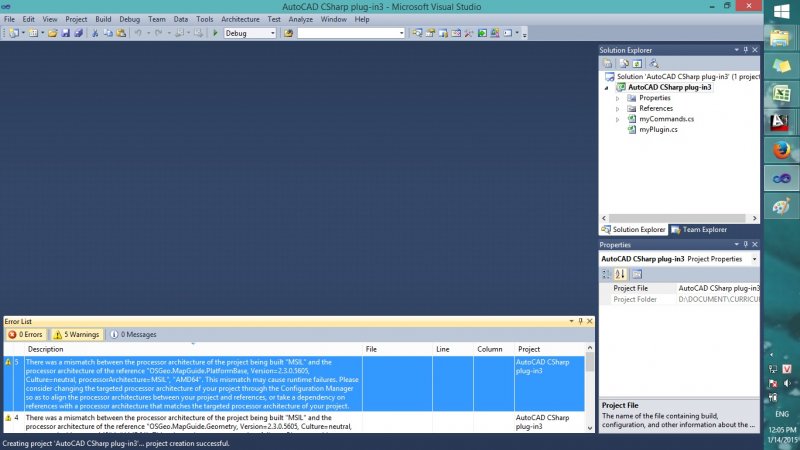Click Solution Explorer Properties icon
Viewport: 800px width, 450px height.
pos(607,64)
